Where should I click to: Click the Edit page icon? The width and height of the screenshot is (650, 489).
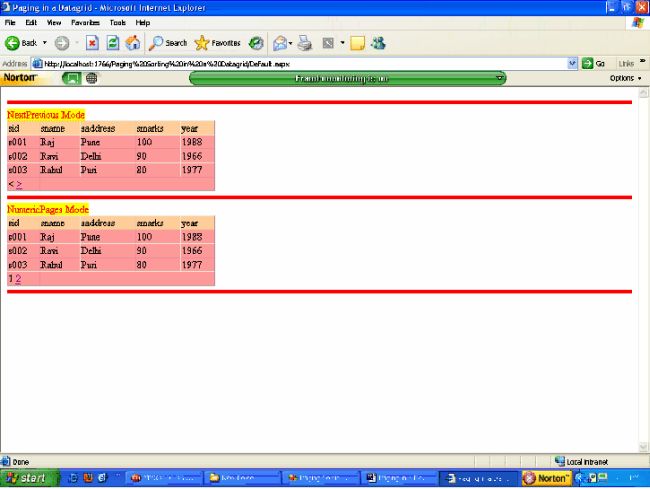[328, 43]
